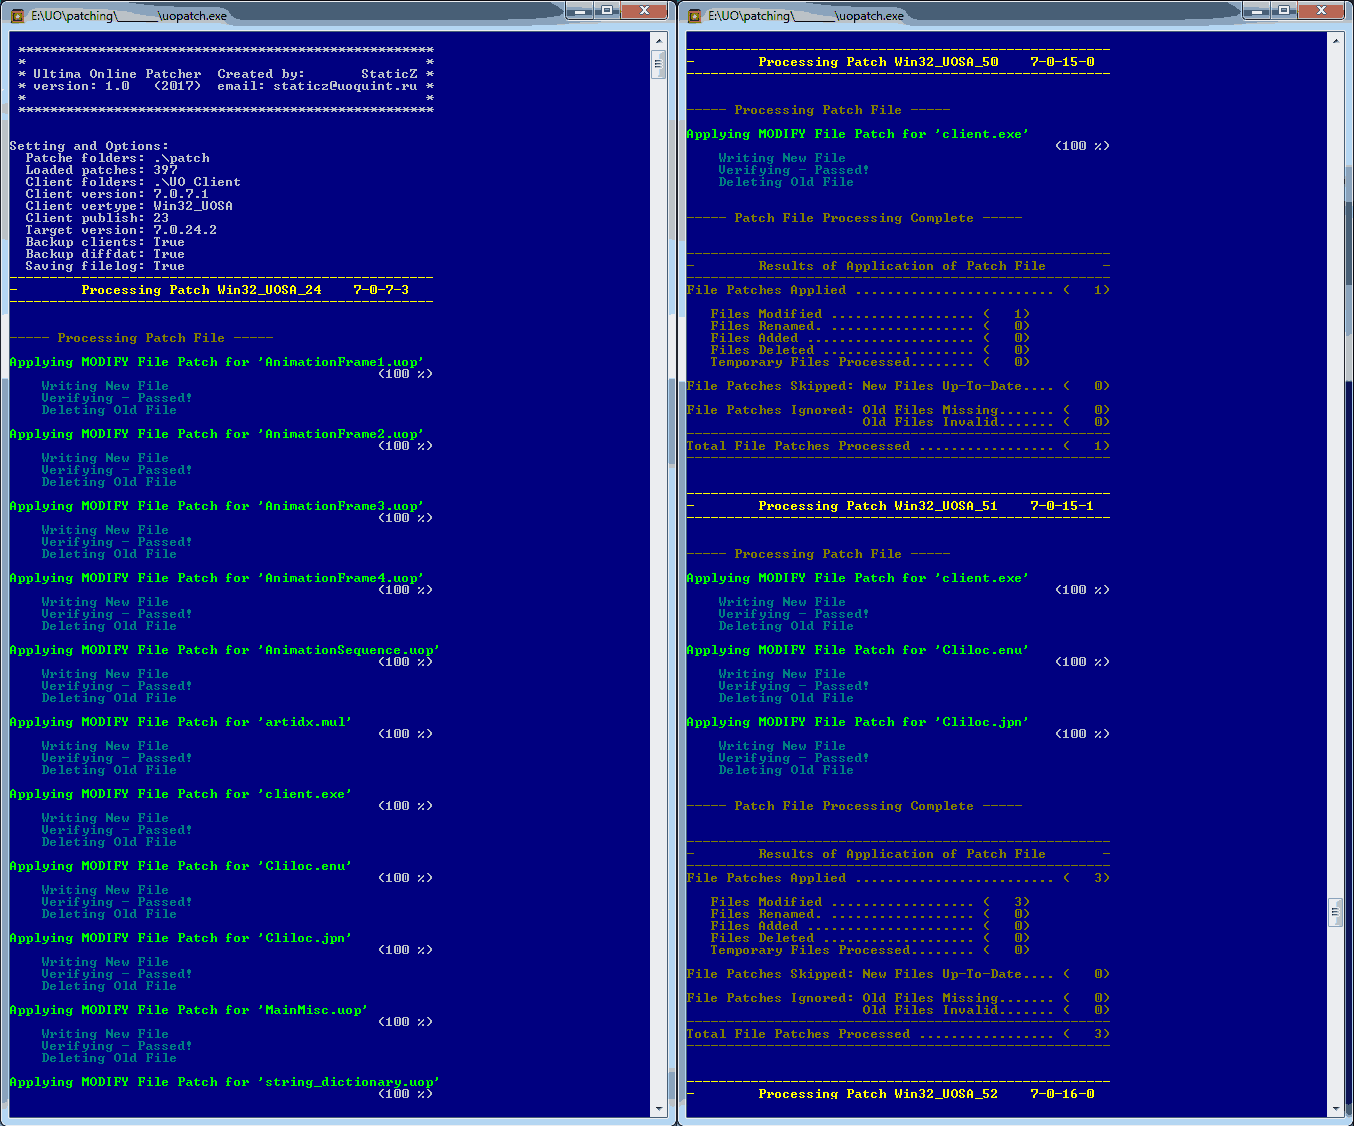Click the right console's scrollbar thumb
This screenshot has height=1126, width=1354.
(x=1335, y=913)
